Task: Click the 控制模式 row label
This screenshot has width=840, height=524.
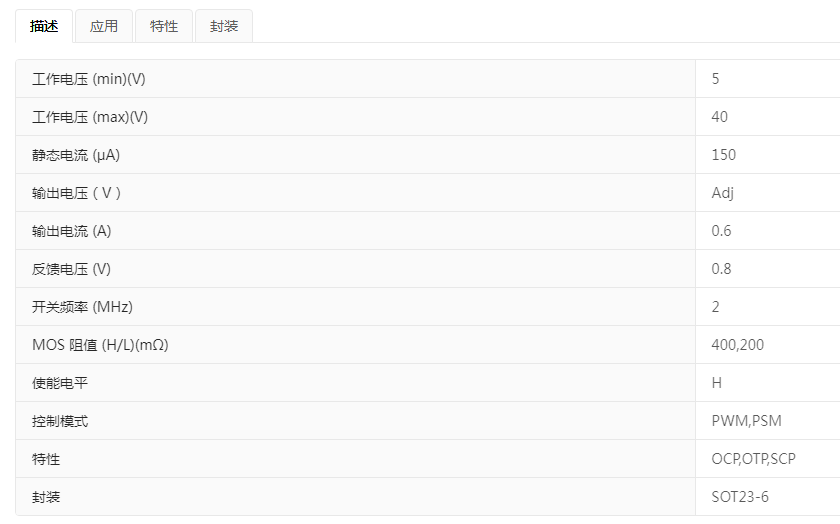Action: coord(60,421)
